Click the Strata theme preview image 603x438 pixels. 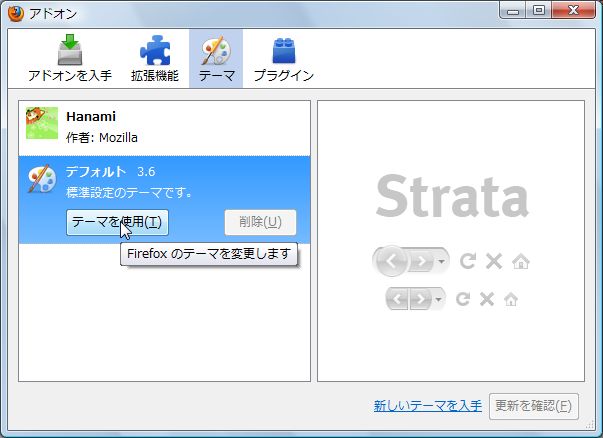pos(451,241)
